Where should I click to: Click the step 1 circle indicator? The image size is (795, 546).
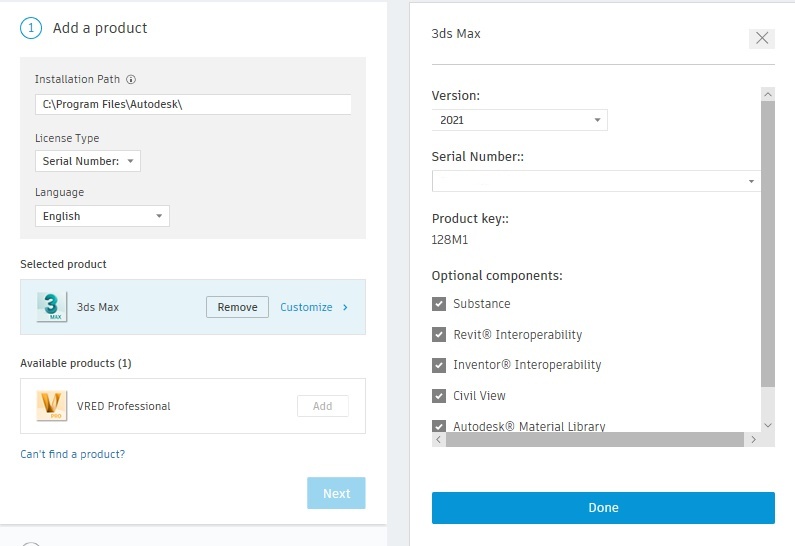pyautogui.click(x=31, y=28)
